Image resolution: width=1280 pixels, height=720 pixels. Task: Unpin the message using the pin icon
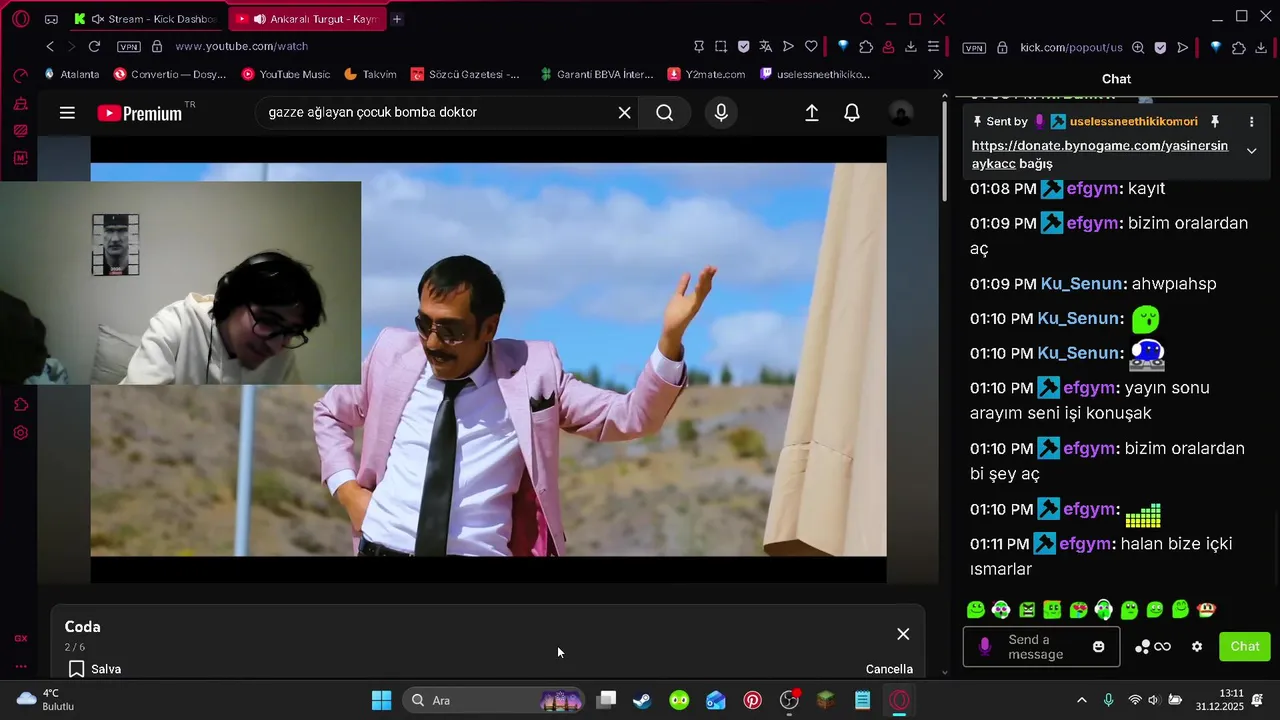1215,121
